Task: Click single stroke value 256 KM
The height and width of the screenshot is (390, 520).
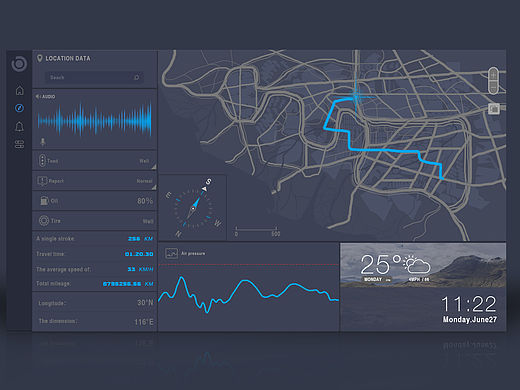Action: [x=140, y=239]
